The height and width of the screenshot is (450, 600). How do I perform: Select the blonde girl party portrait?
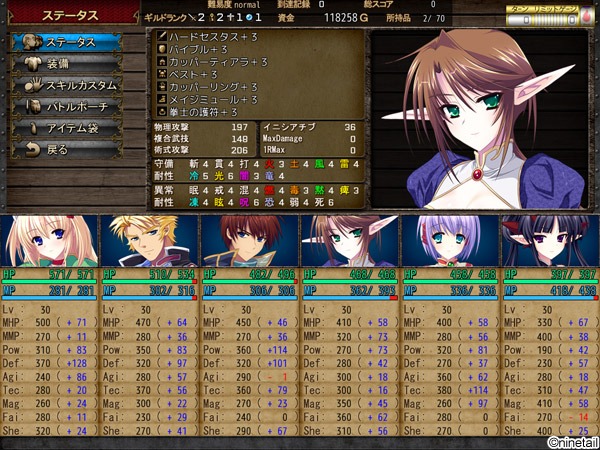click(51, 240)
